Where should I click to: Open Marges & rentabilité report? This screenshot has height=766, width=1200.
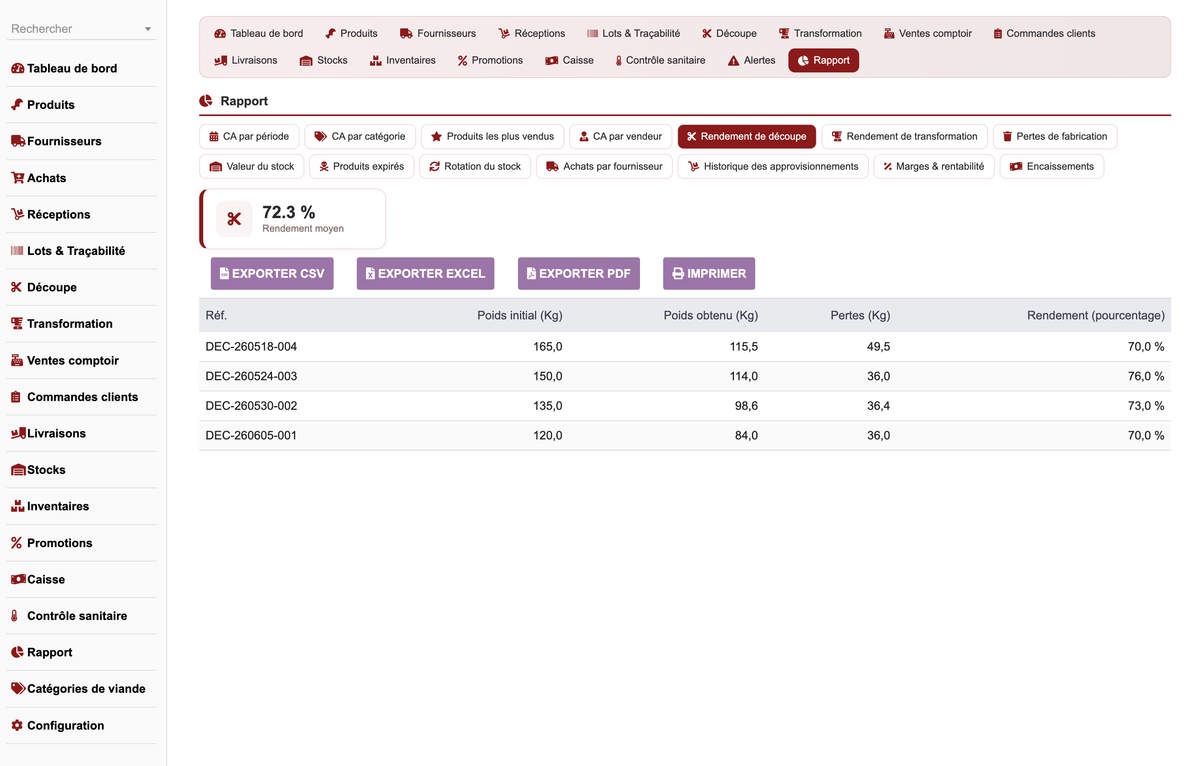[934, 166]
